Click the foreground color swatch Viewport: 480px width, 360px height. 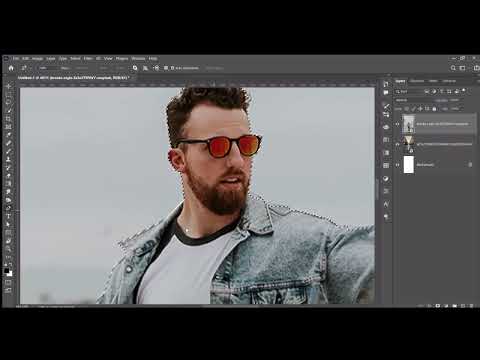7,271
